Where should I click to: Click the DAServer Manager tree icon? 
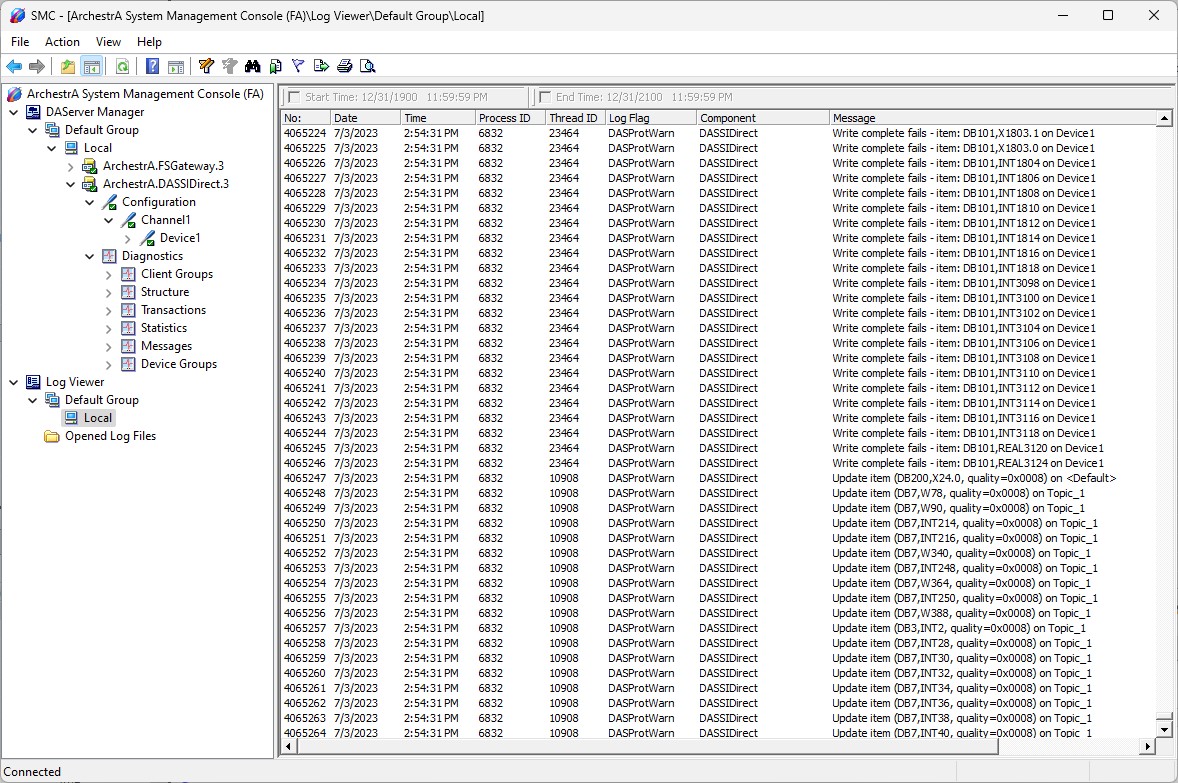pyautogui.click(x=33, y=112)
